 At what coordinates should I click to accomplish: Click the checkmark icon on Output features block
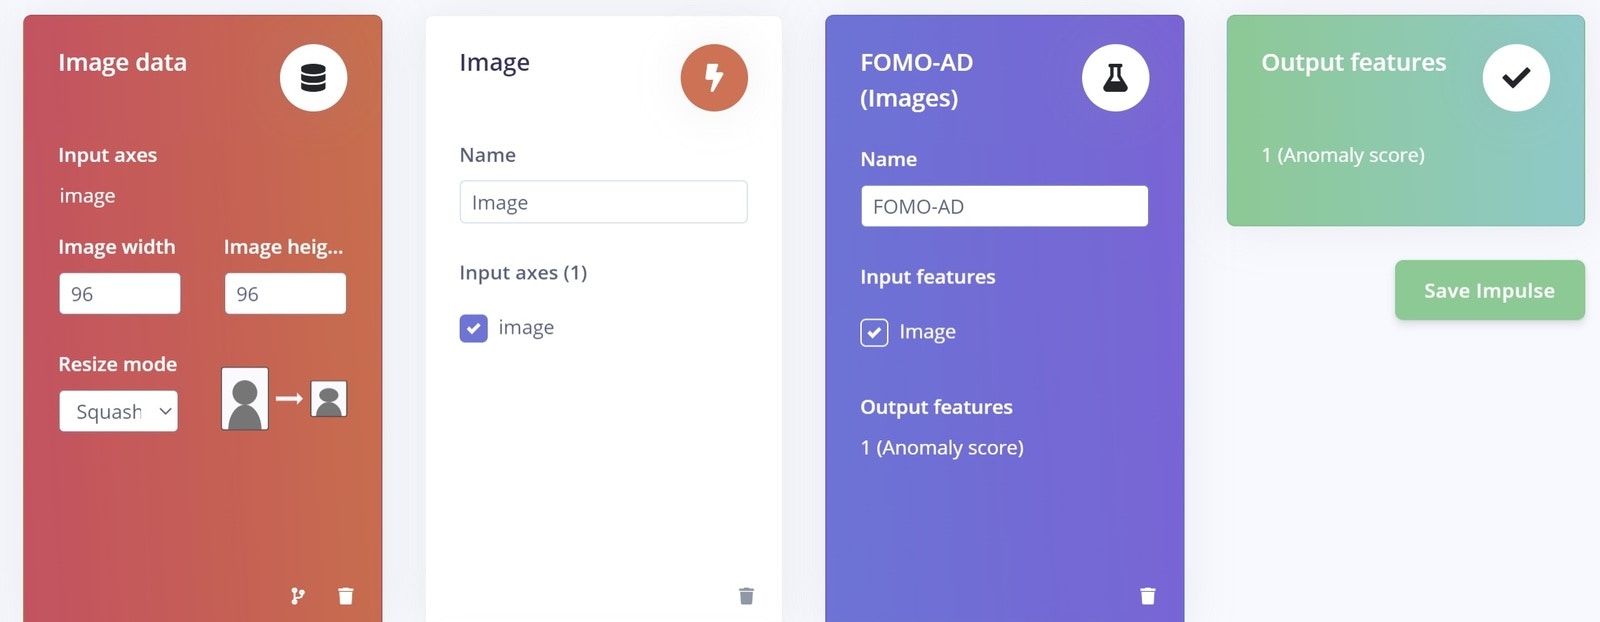pos(1516,78)
